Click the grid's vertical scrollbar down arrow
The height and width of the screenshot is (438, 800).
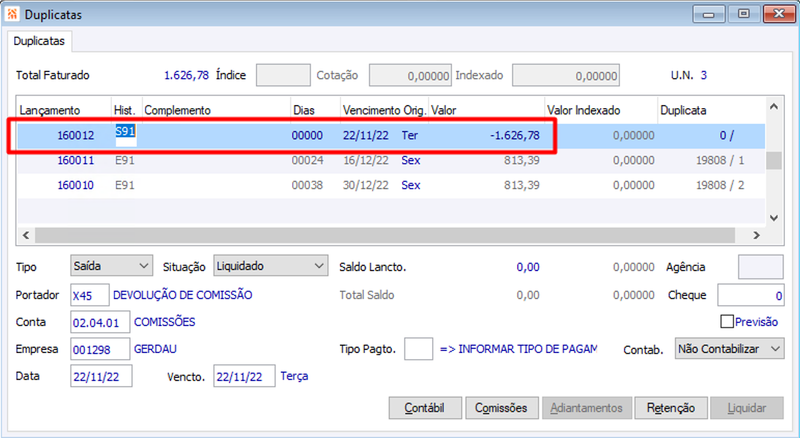click(x=774, y=218)
